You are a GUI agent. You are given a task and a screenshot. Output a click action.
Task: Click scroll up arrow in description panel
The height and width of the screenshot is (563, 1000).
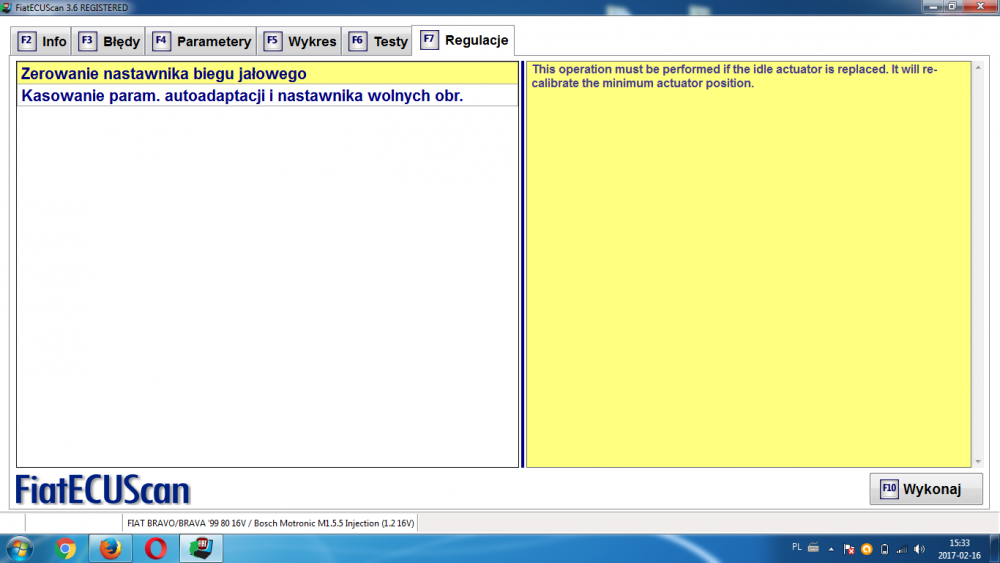(978, 67)
